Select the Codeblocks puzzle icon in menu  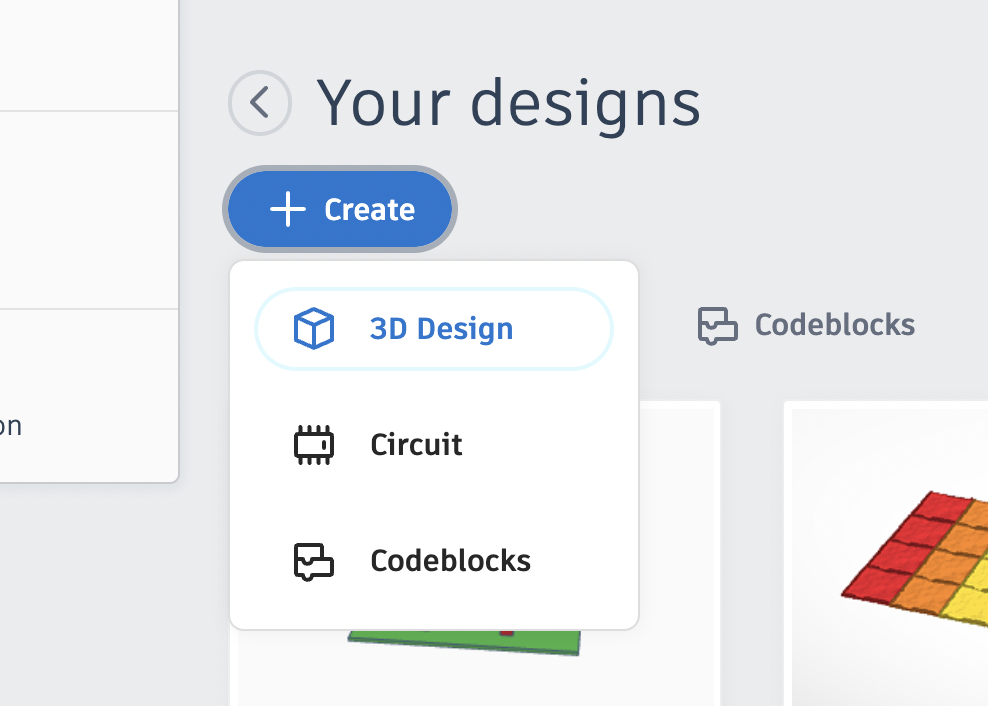[313, 560]
